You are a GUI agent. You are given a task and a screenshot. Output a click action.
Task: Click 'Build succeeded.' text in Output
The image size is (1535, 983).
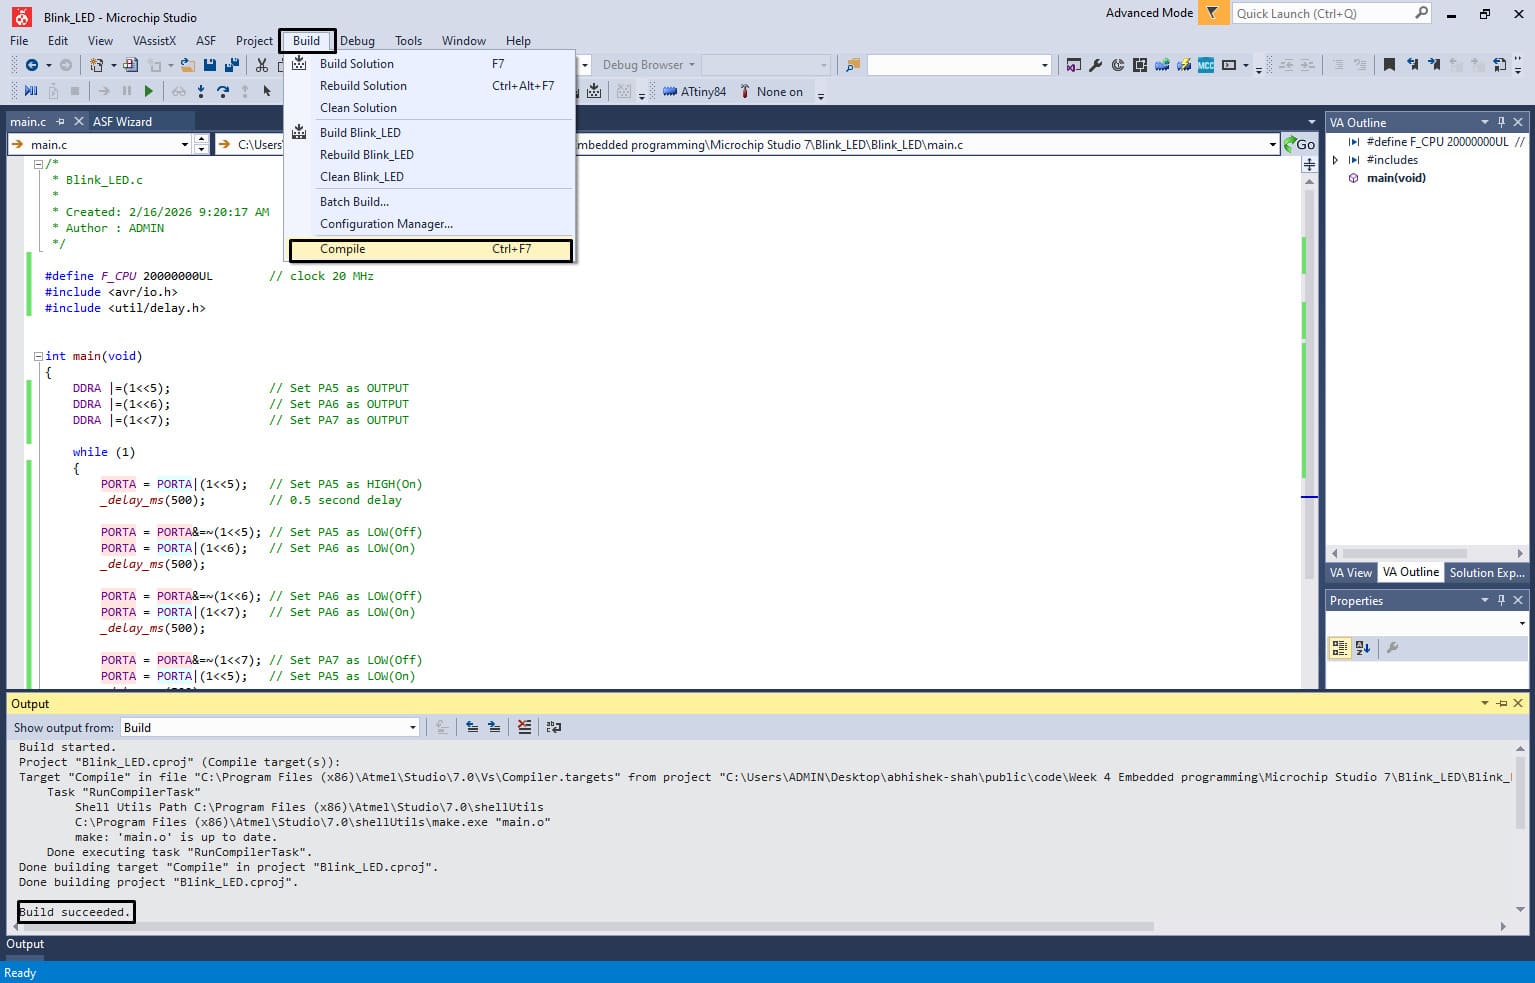(75, 912)
